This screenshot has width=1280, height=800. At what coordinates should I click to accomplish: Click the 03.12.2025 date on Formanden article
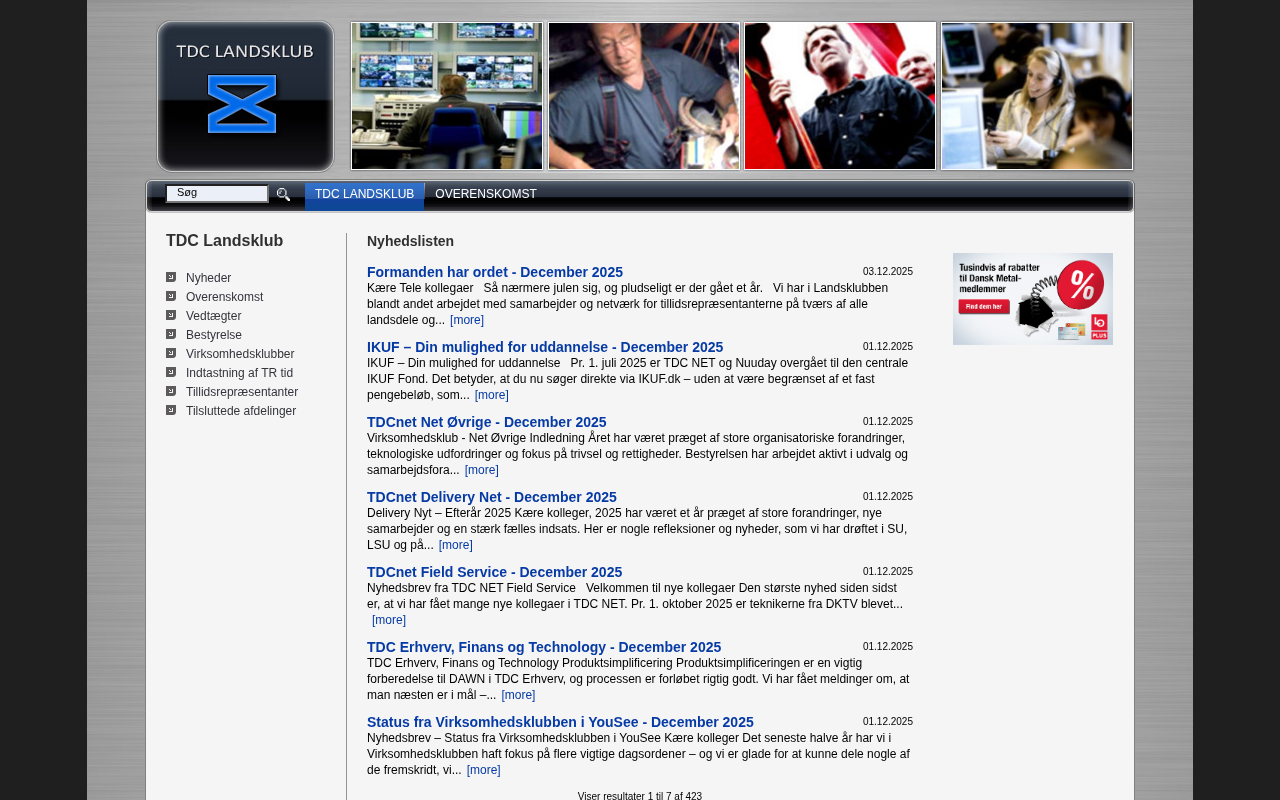pos(888,272)
